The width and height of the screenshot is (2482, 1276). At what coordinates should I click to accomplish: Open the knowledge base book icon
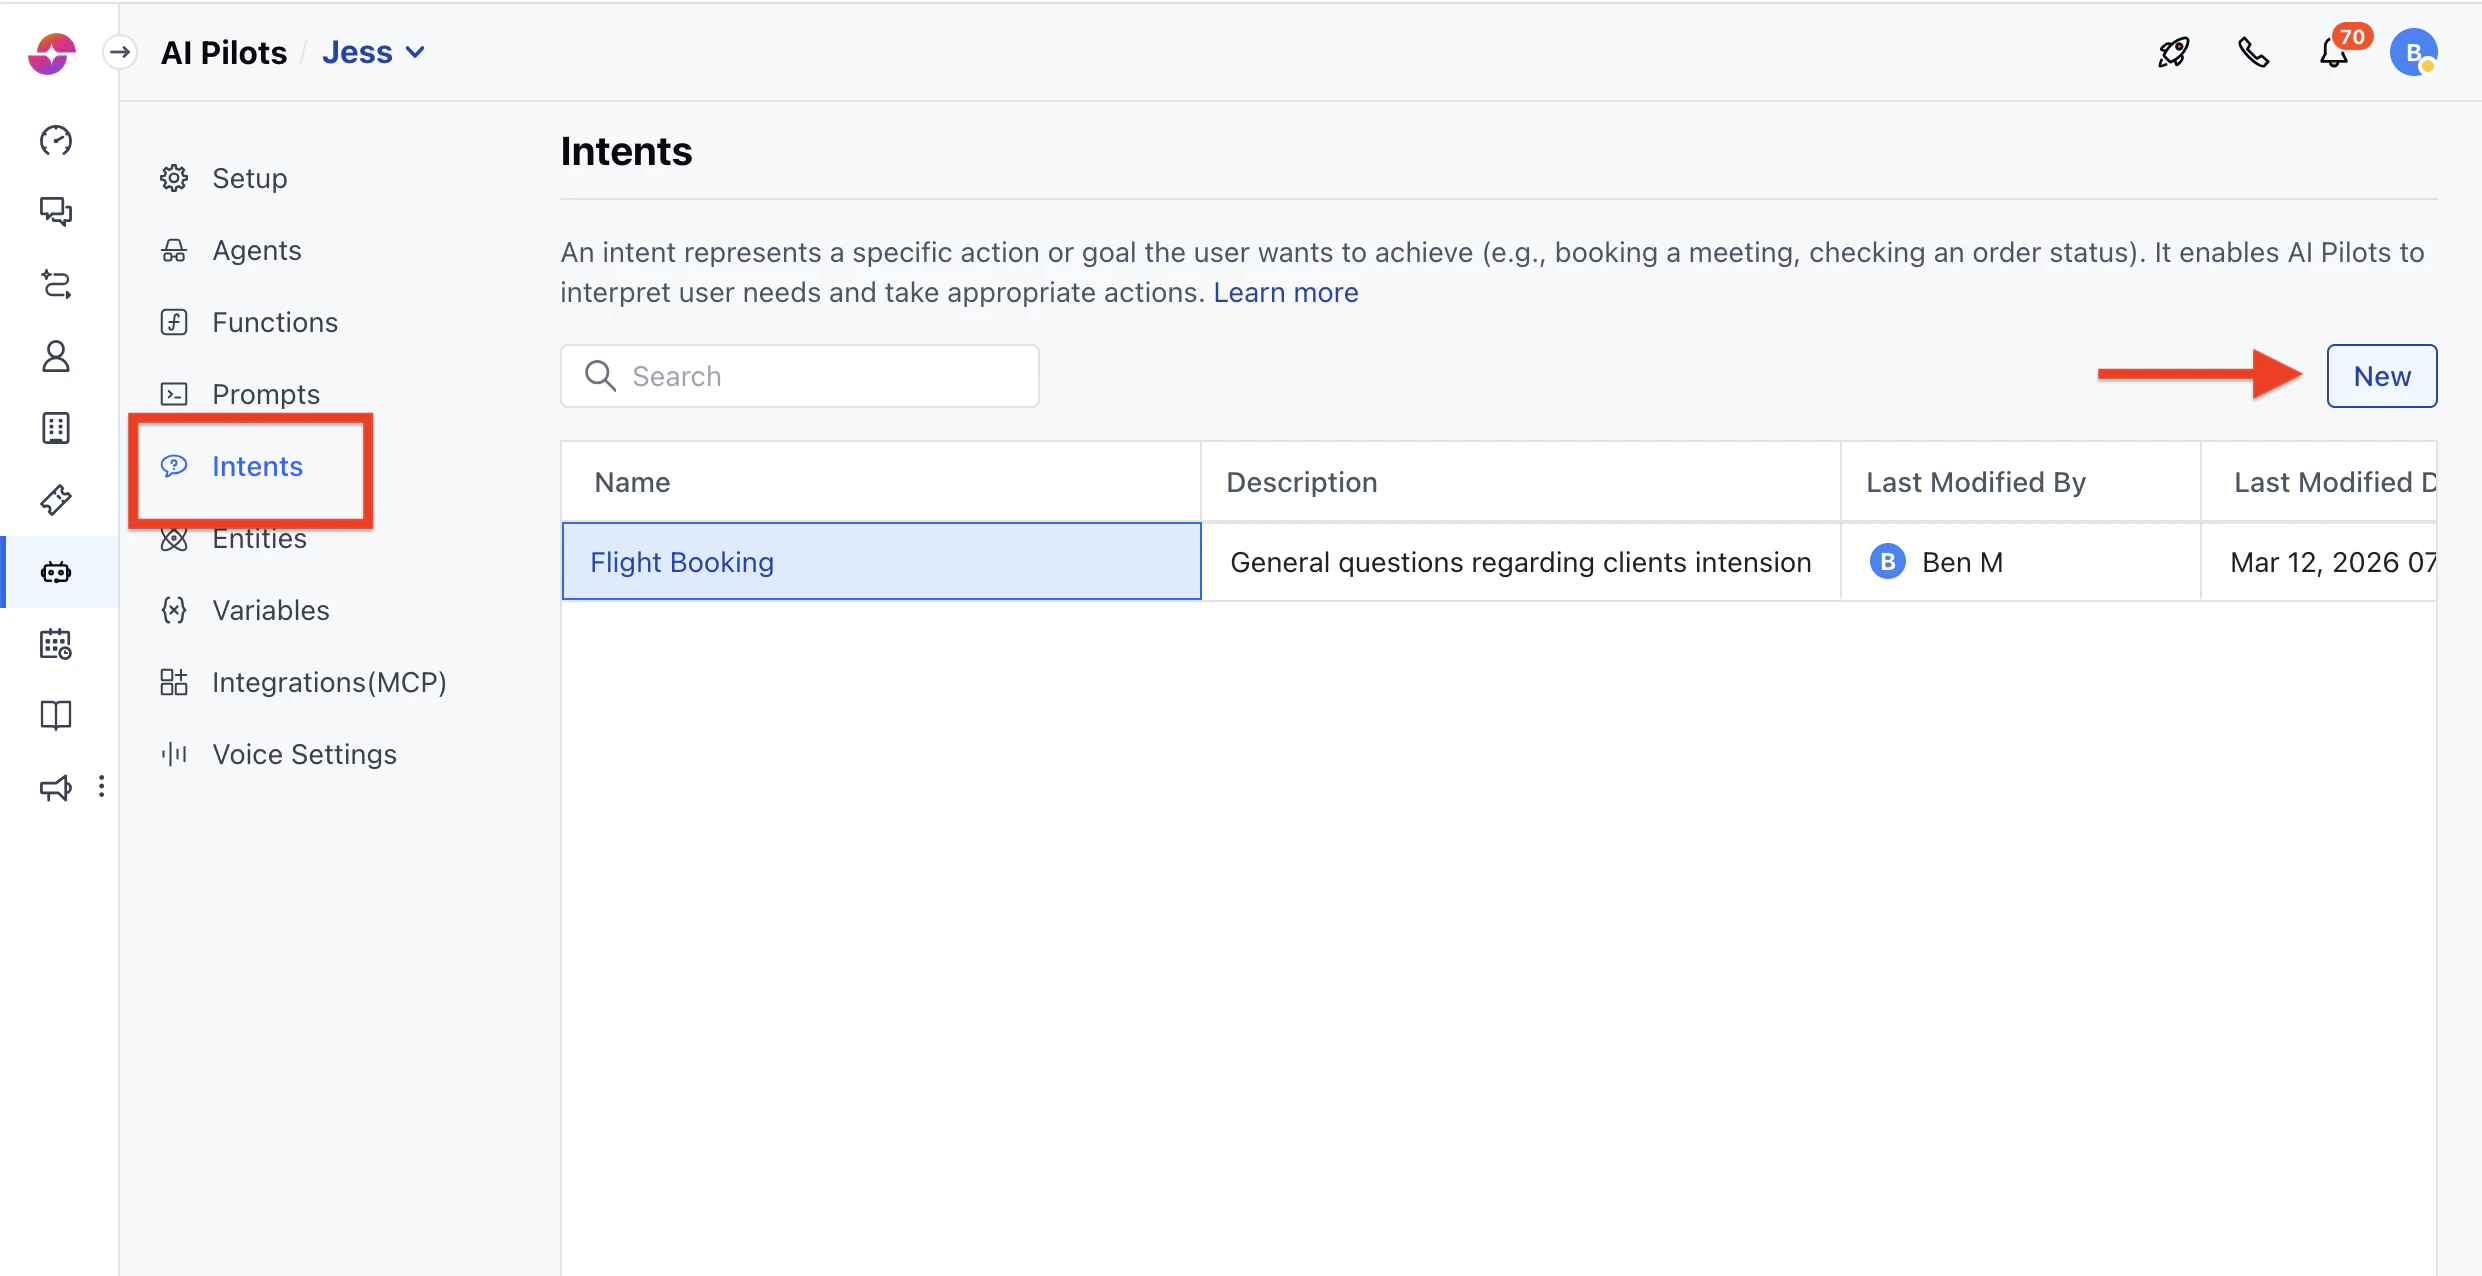tap(56, 715)
